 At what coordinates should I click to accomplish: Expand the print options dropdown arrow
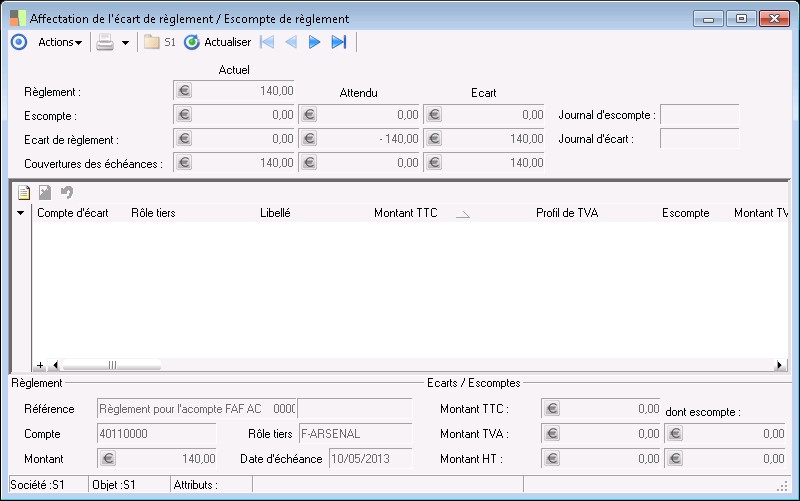(x=125, y=42)
